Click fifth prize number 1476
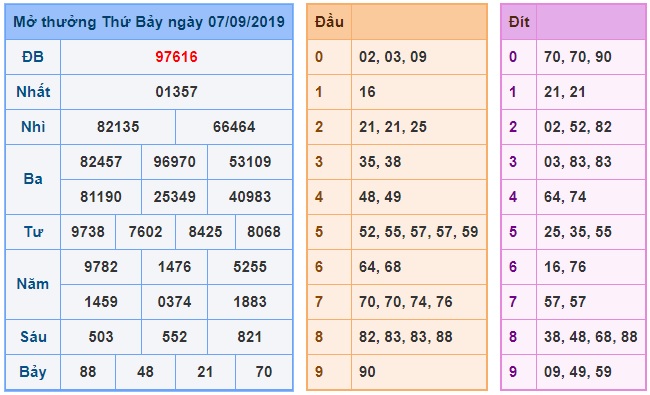This screenshot has height=395, width=650. (x=174, y=267)
